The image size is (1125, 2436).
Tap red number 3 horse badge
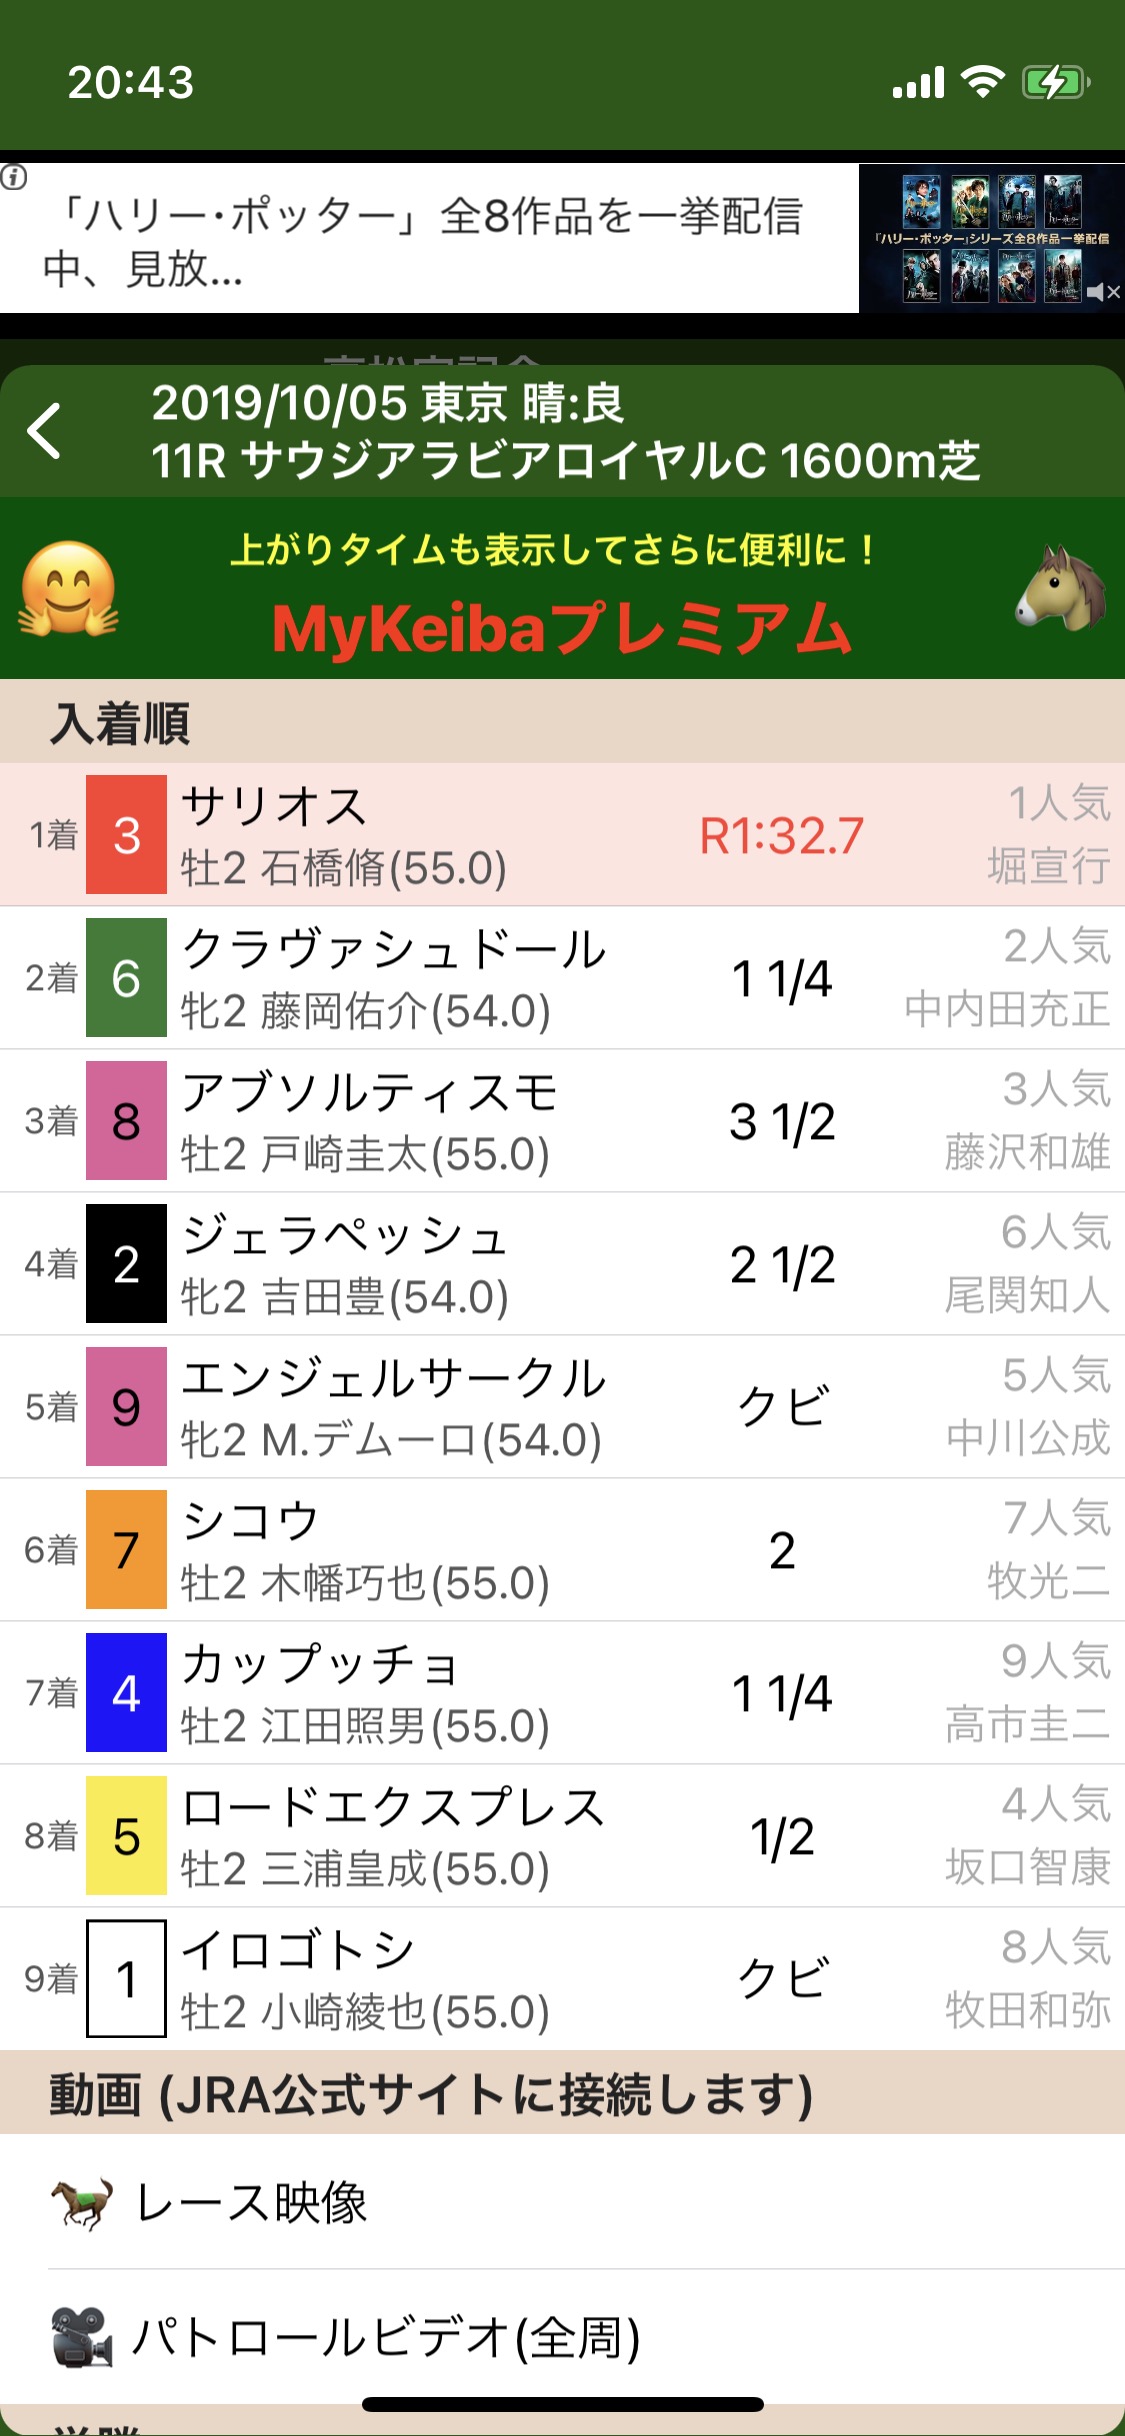(x=126, y=835)
